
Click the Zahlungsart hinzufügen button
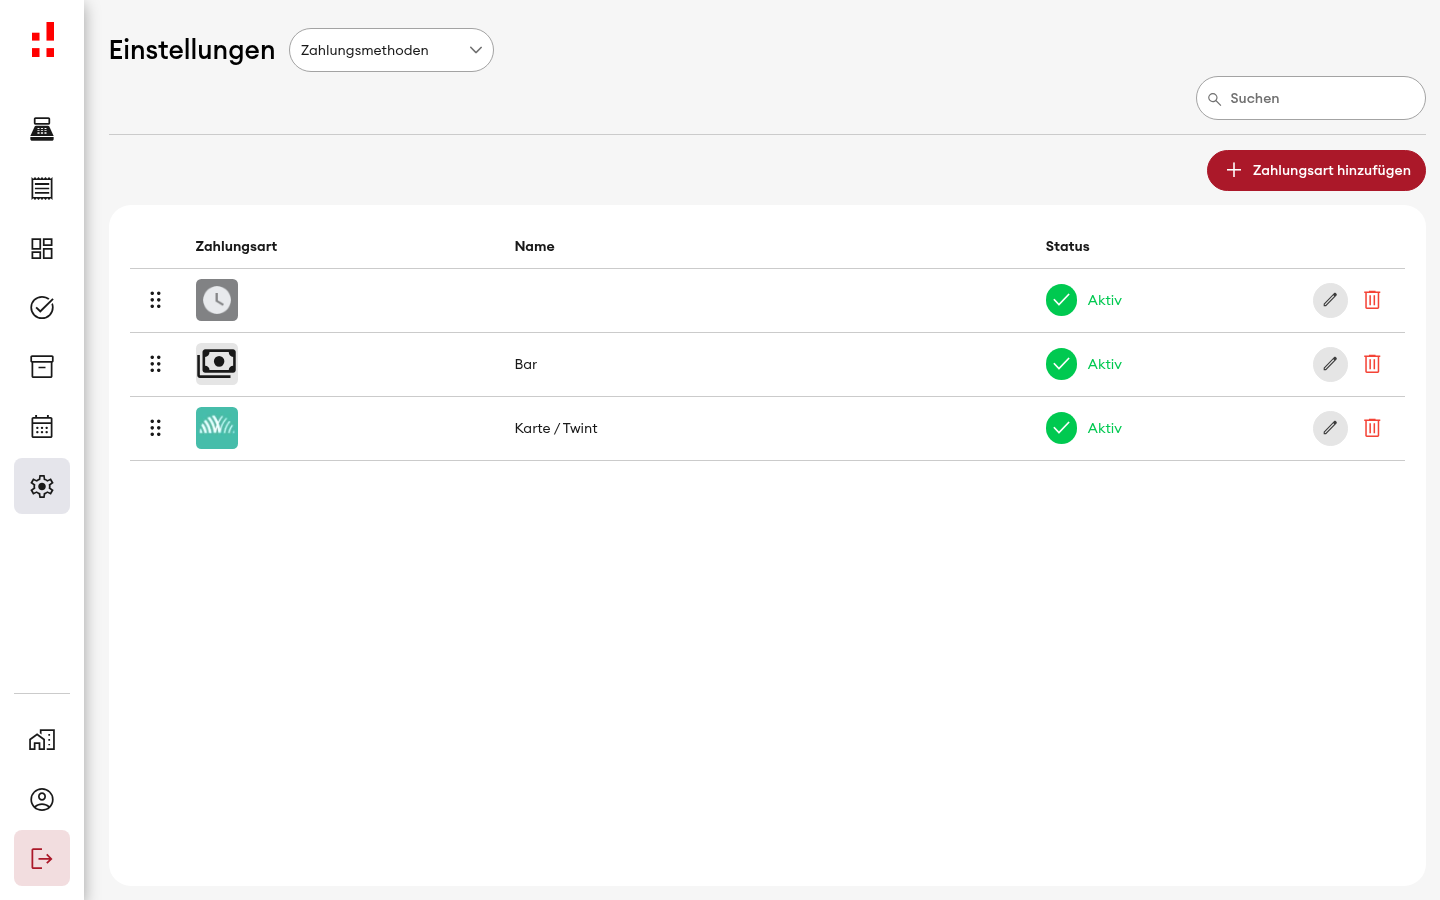click(1316, 170)
